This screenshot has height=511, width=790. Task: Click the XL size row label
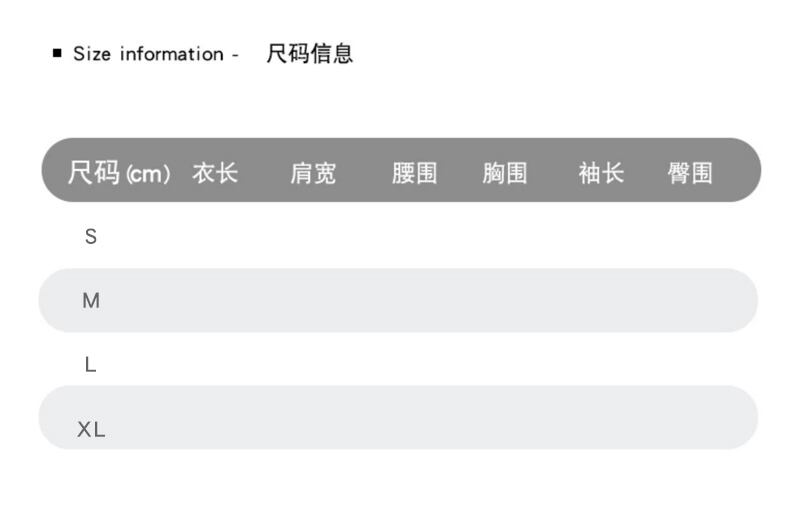[x=91, y=430]
